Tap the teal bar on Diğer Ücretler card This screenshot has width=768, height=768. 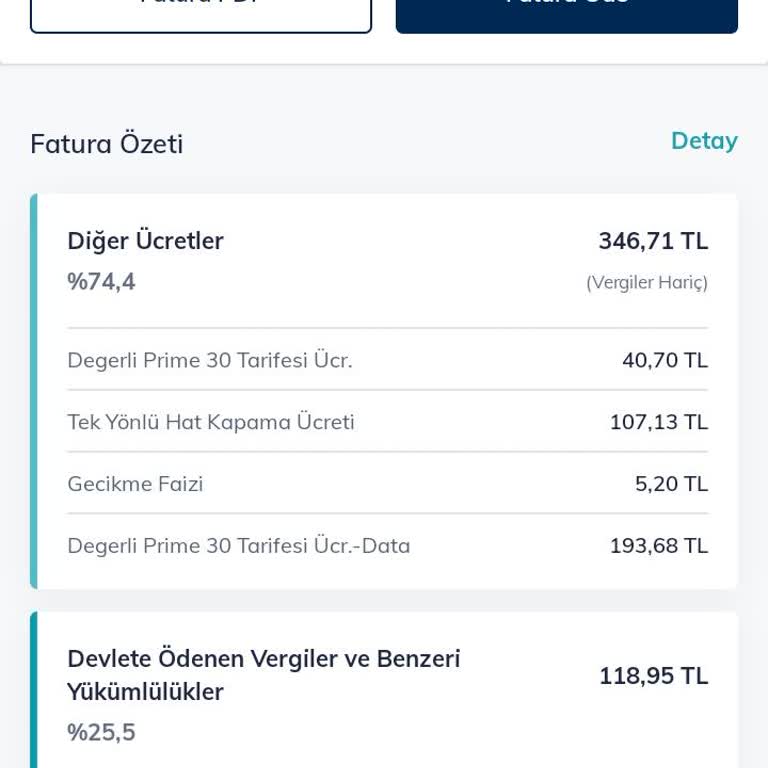pos(34,391)
